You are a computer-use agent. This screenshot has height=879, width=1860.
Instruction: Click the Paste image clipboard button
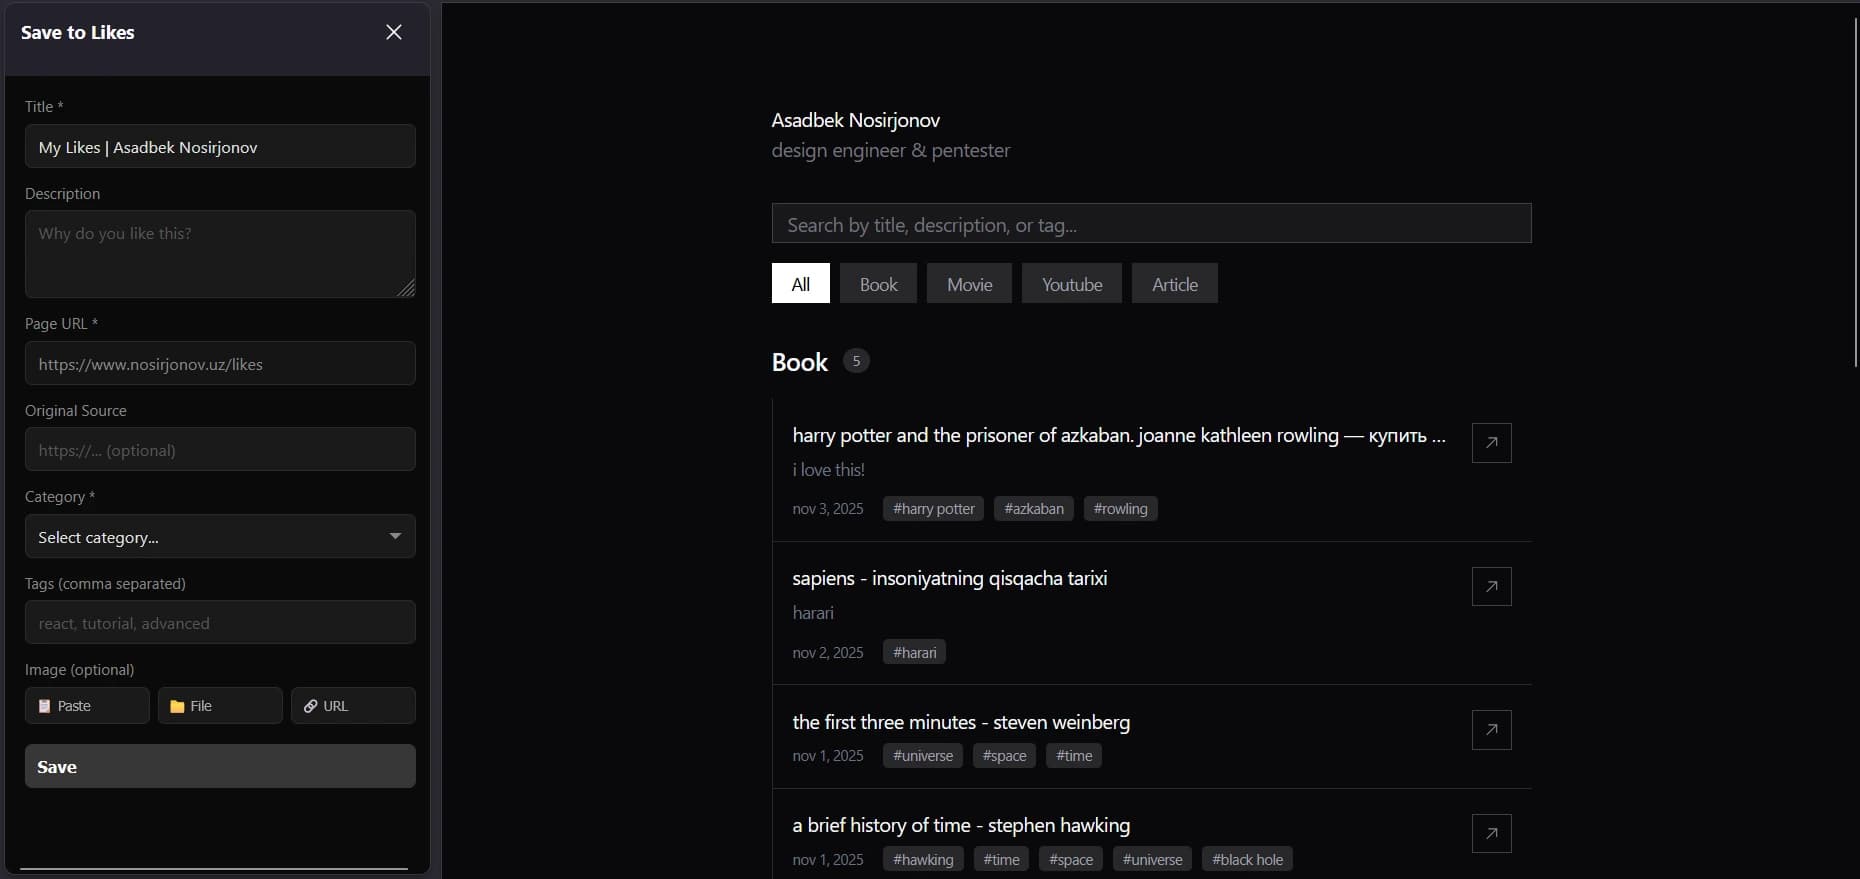coord(87,706)
